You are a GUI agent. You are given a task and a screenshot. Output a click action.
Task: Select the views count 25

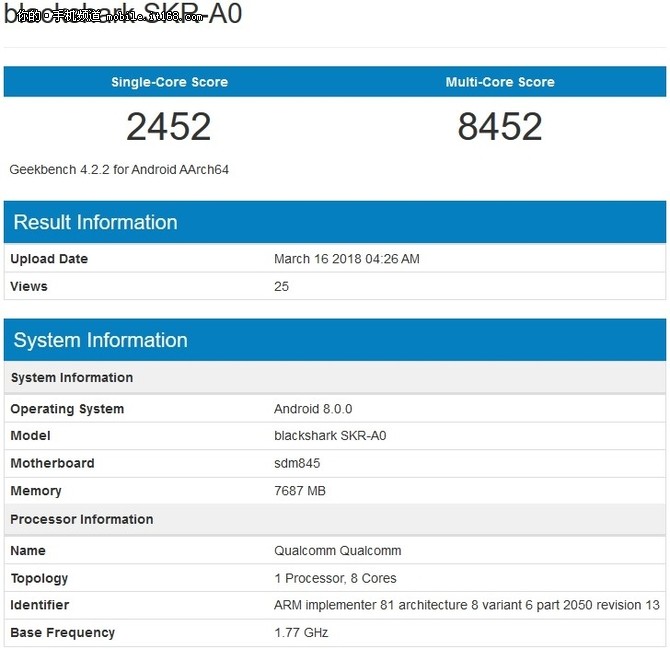[281, 286]
